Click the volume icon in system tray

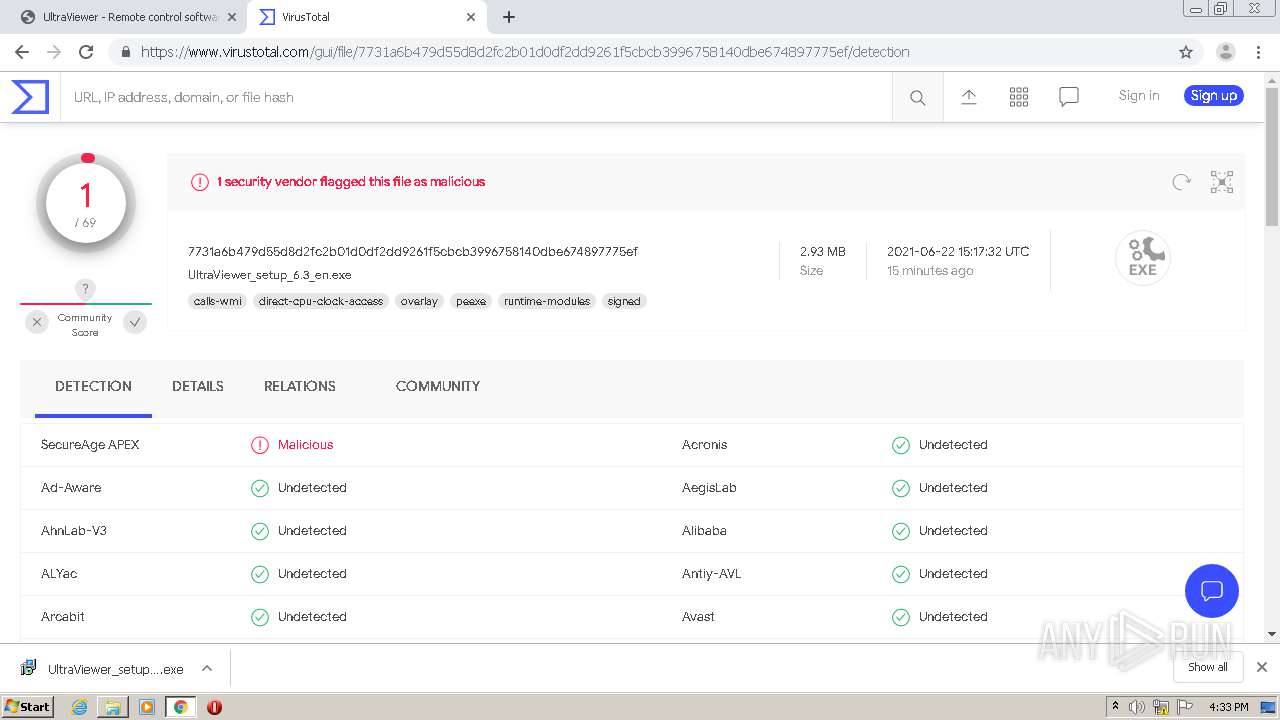1137,707
